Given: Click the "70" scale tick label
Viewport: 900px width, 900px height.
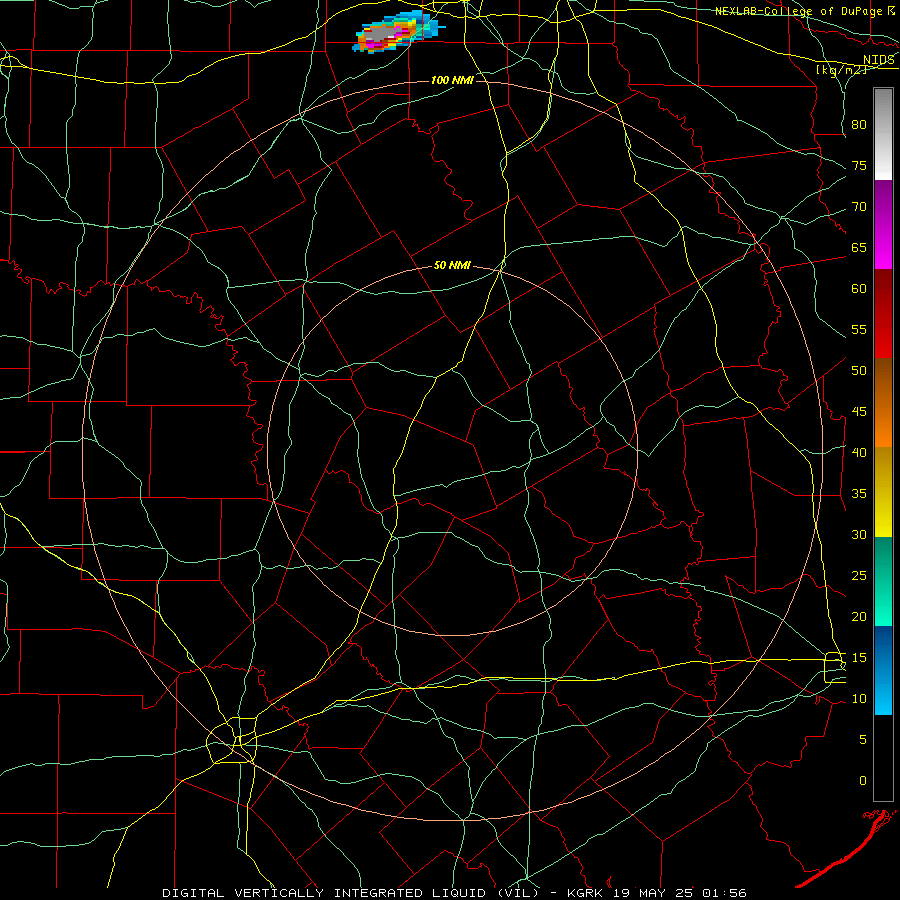Looking at the screenshot, I should point(859,207).
